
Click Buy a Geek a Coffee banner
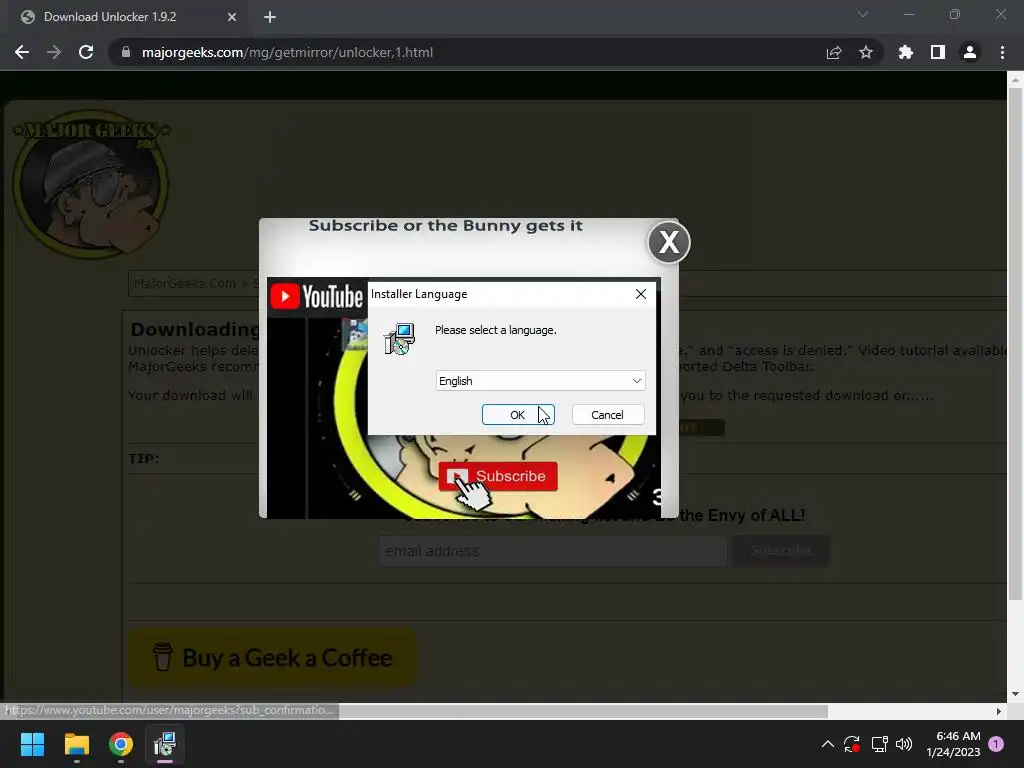pos(272,658)
